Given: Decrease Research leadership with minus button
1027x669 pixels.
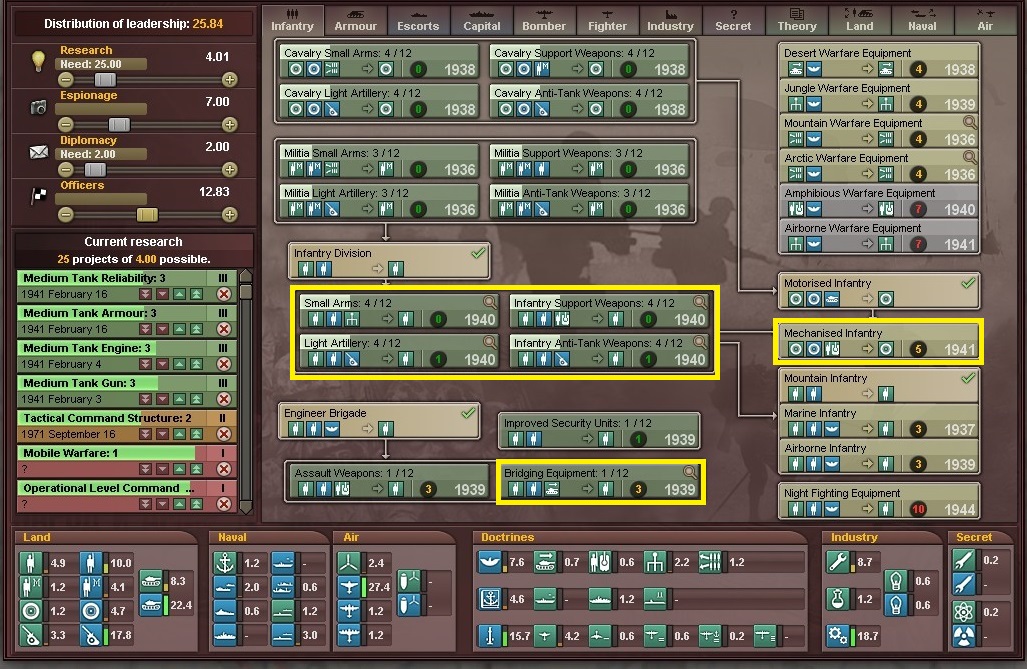Looking at the screenshot, I should (65, 79).
